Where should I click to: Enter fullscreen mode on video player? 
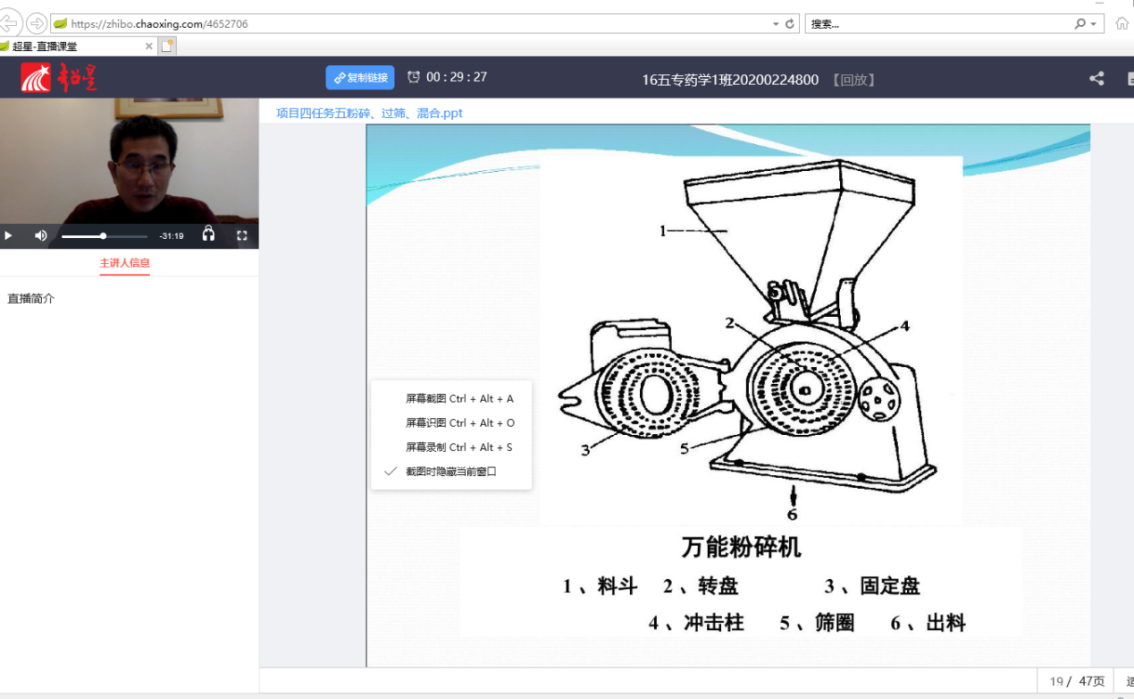tap(242, 236)
